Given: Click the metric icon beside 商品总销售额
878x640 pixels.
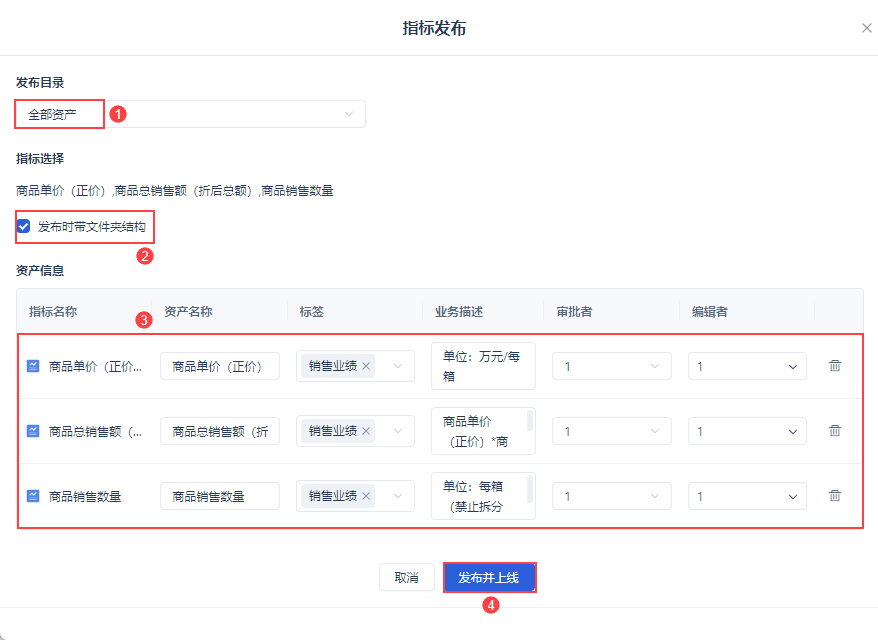Looking at the screenshot, I should click(33, 431).
